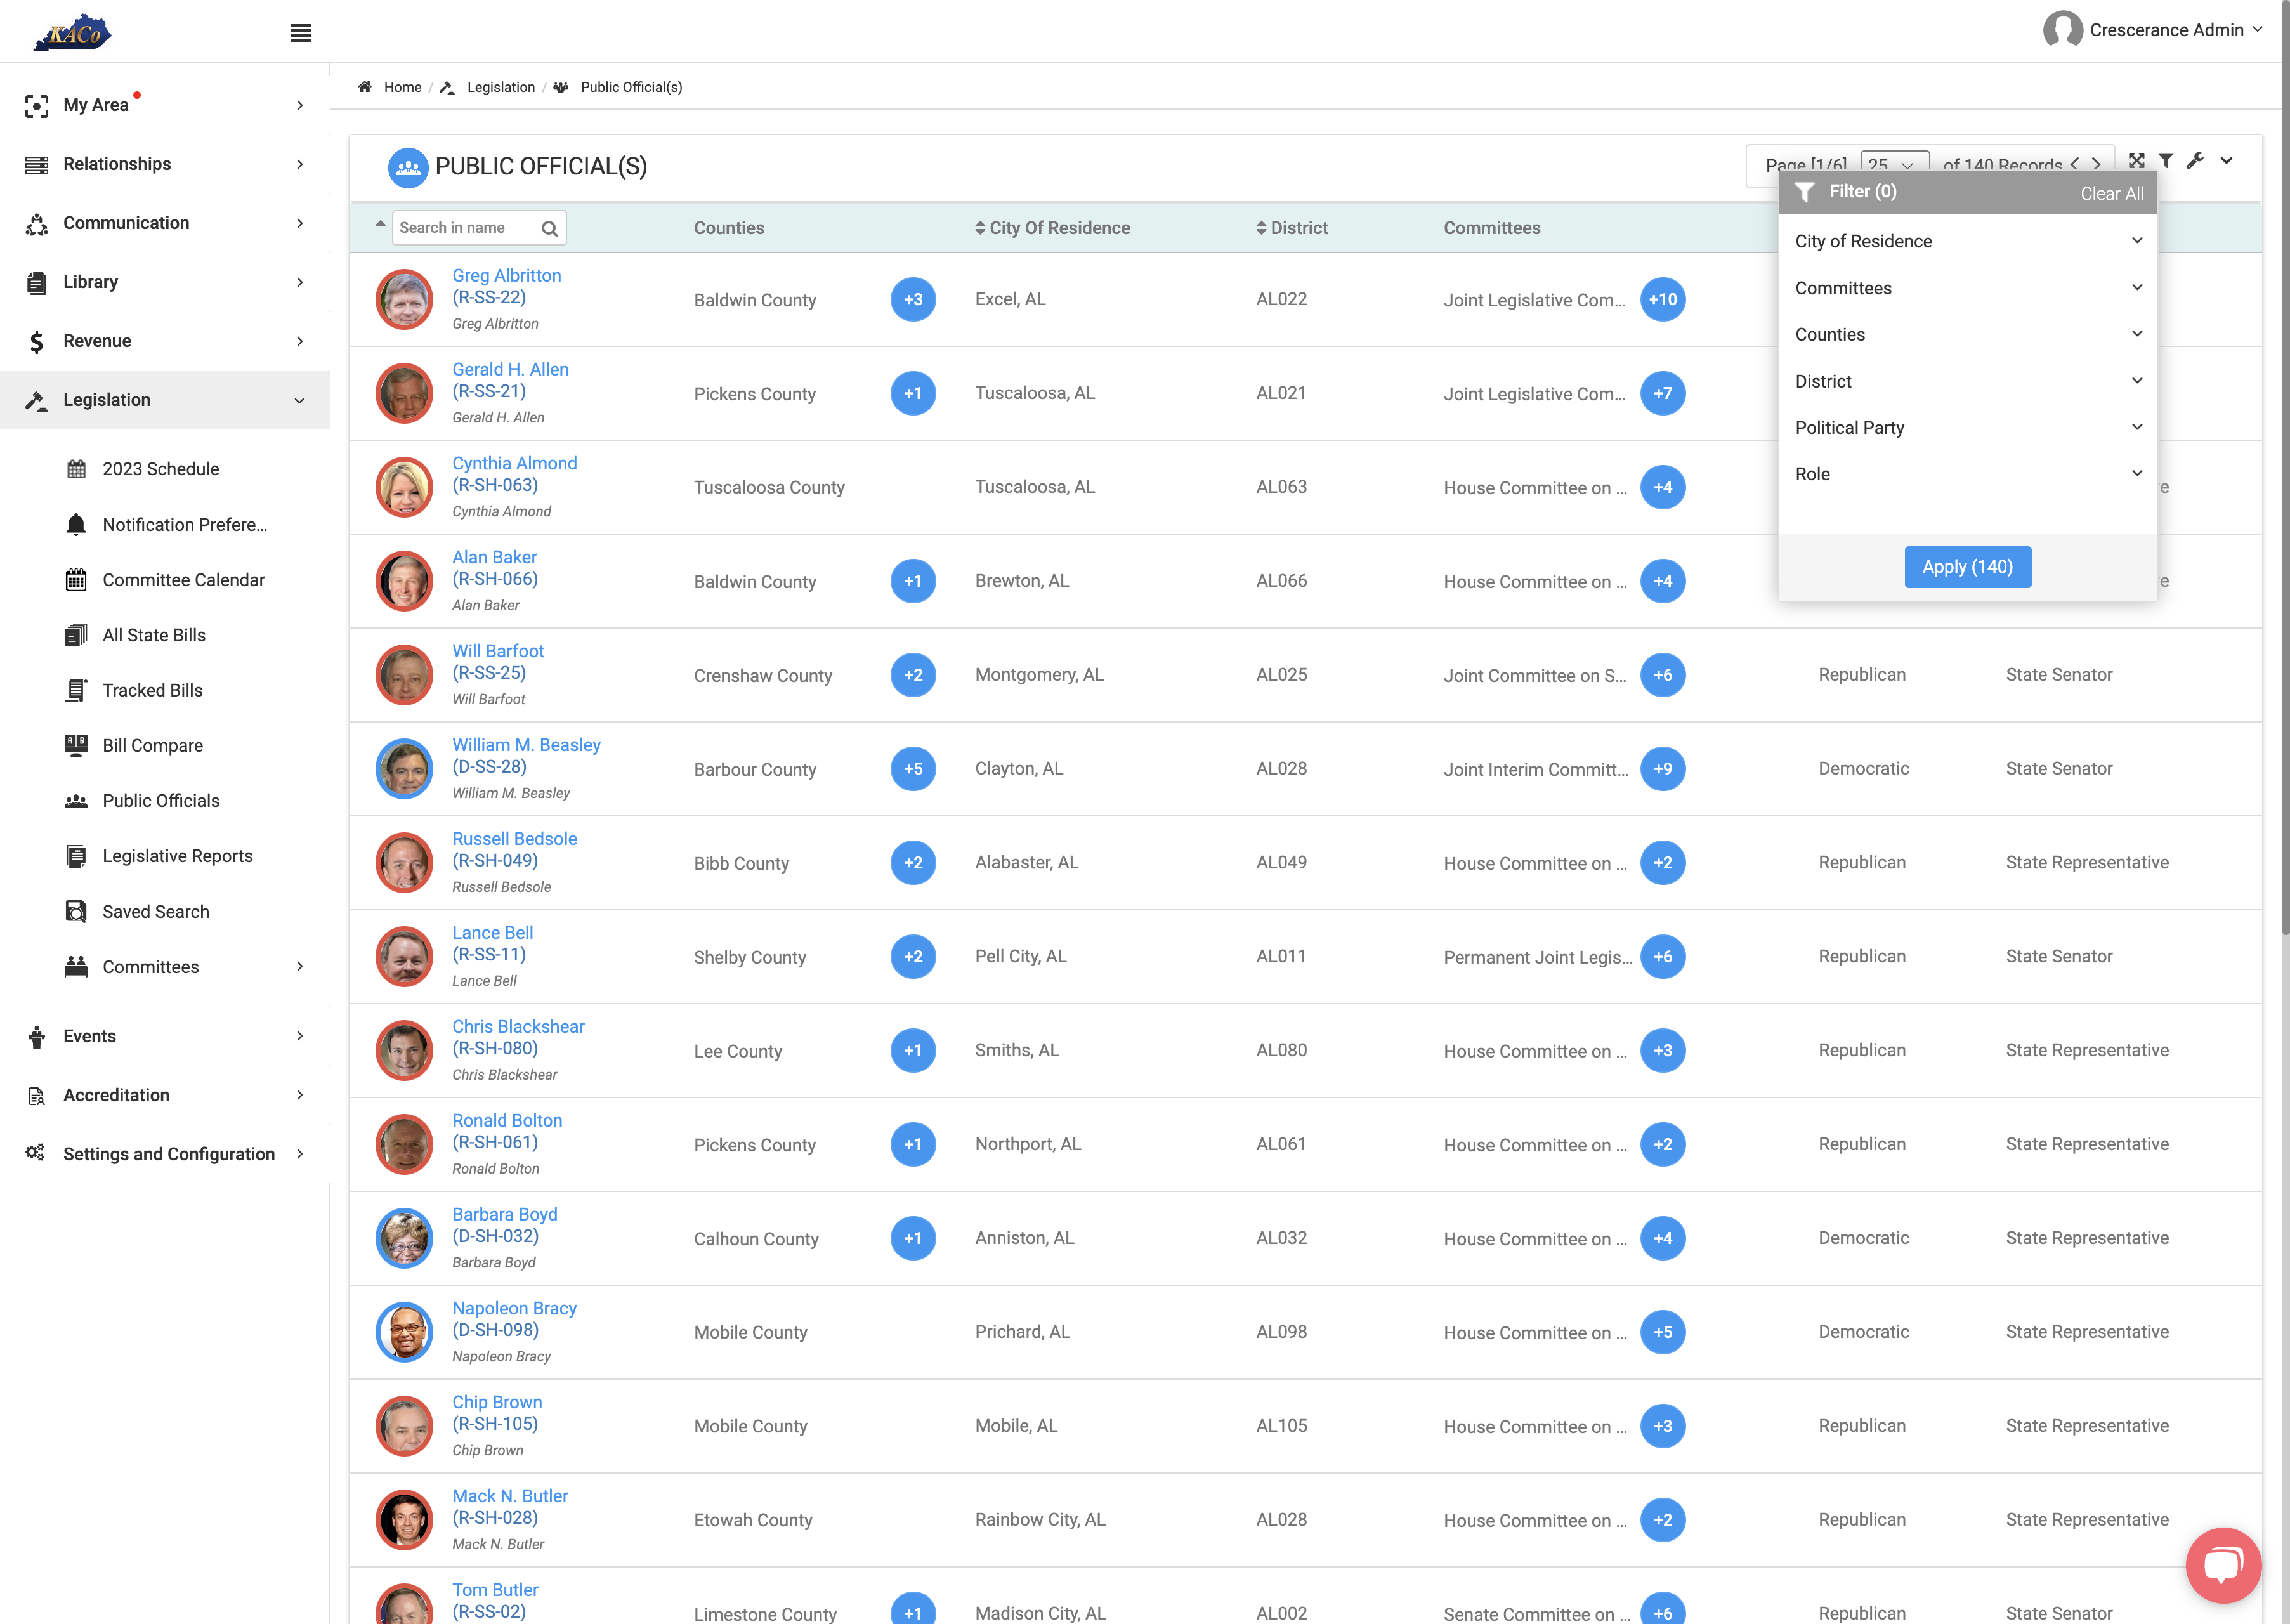Screen dimensions: 2290x1624
Task: Expand the Counties filter section
Action: pyautogui.click(x=1967, y=334)
